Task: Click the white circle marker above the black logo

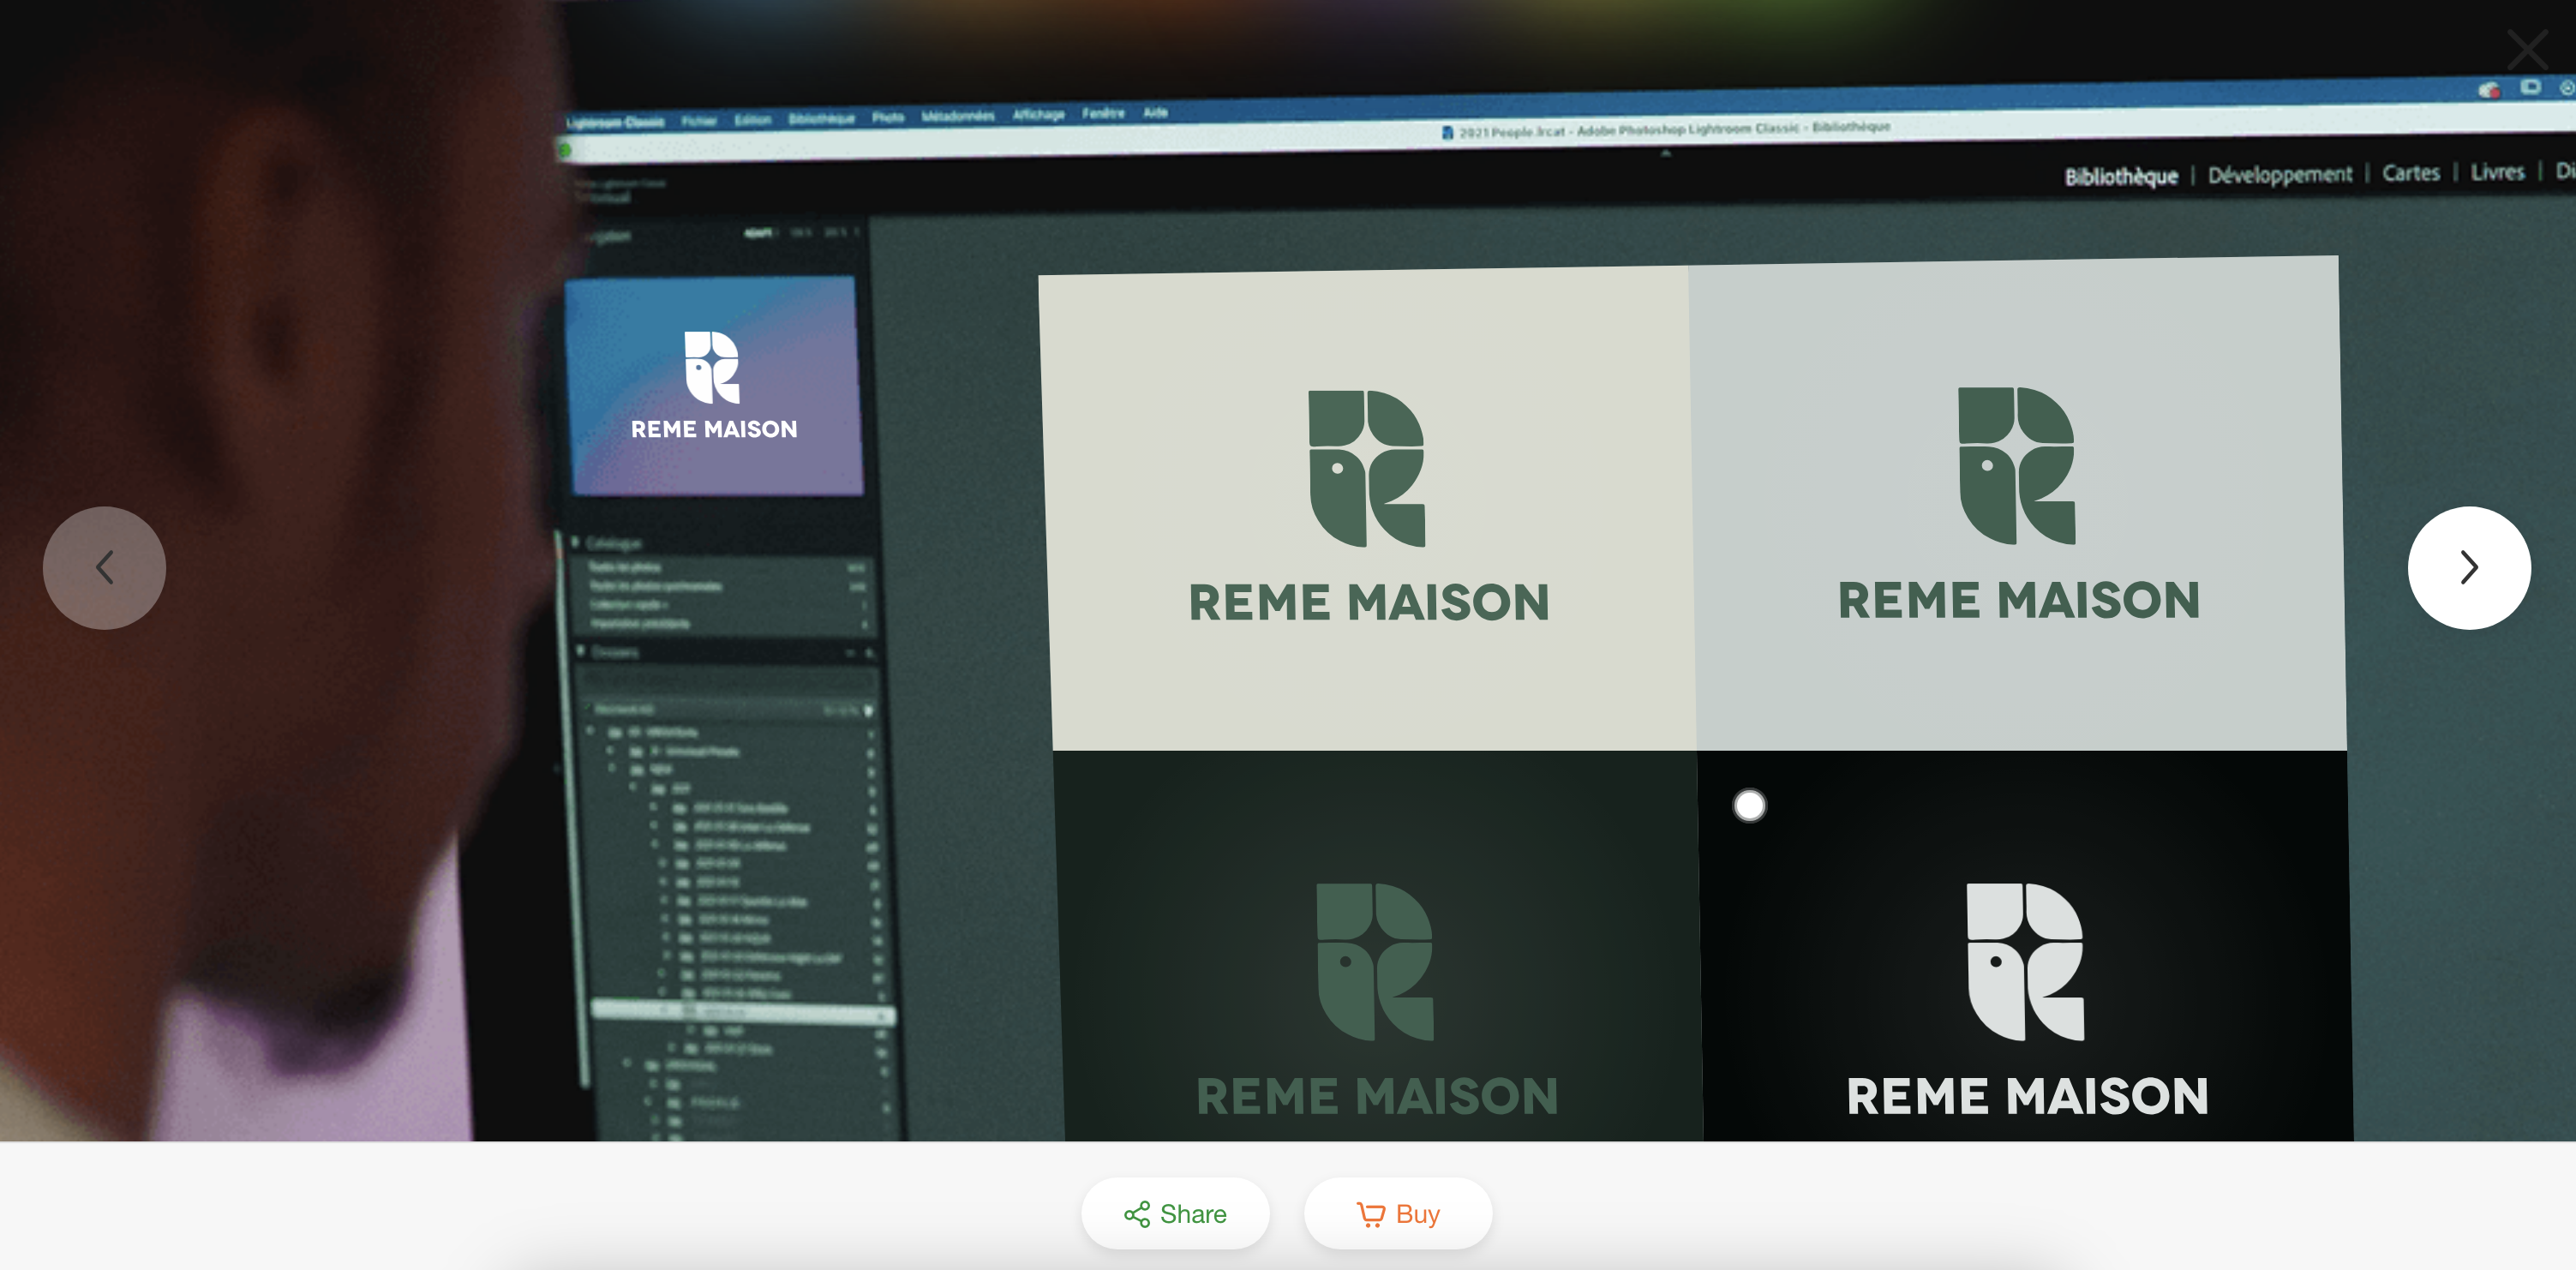Action: (1749, 805)
